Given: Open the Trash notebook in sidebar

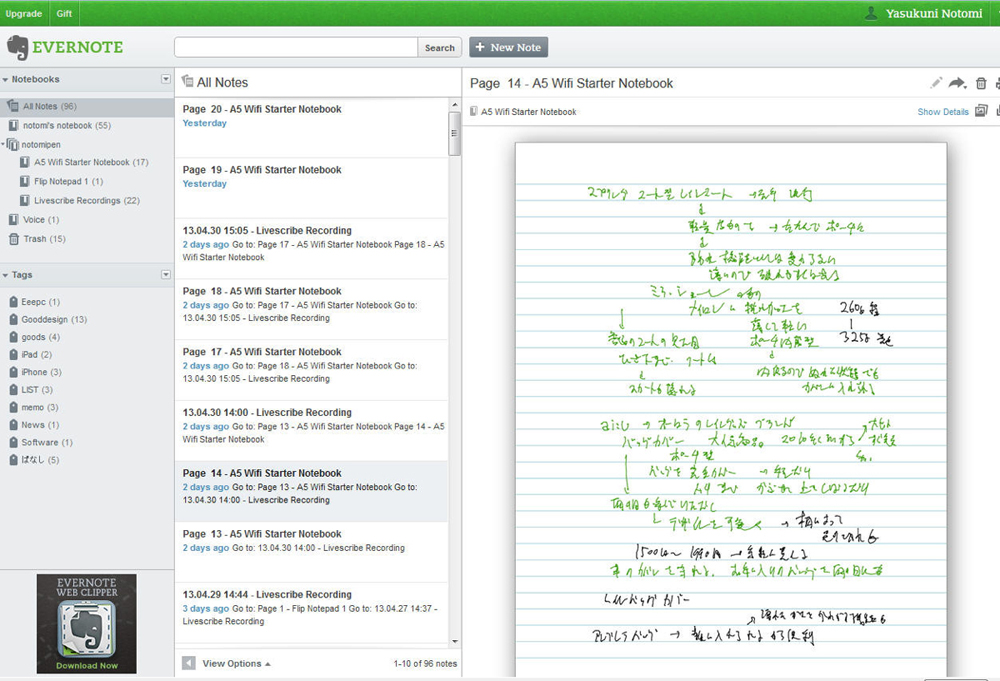Looking at the screenshot, I should click(35, 239).
